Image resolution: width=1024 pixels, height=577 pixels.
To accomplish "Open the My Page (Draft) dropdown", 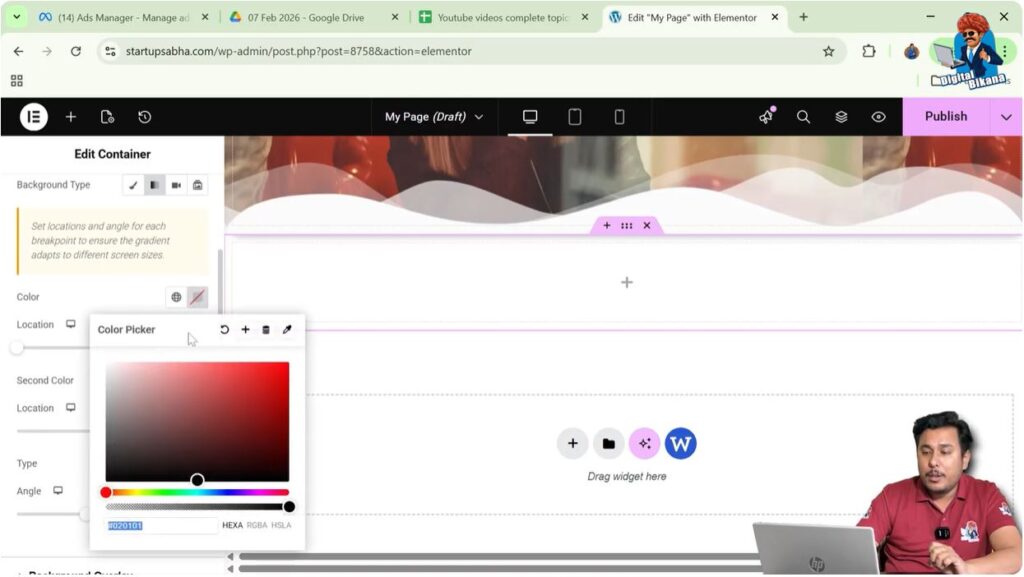I will 434,117.
